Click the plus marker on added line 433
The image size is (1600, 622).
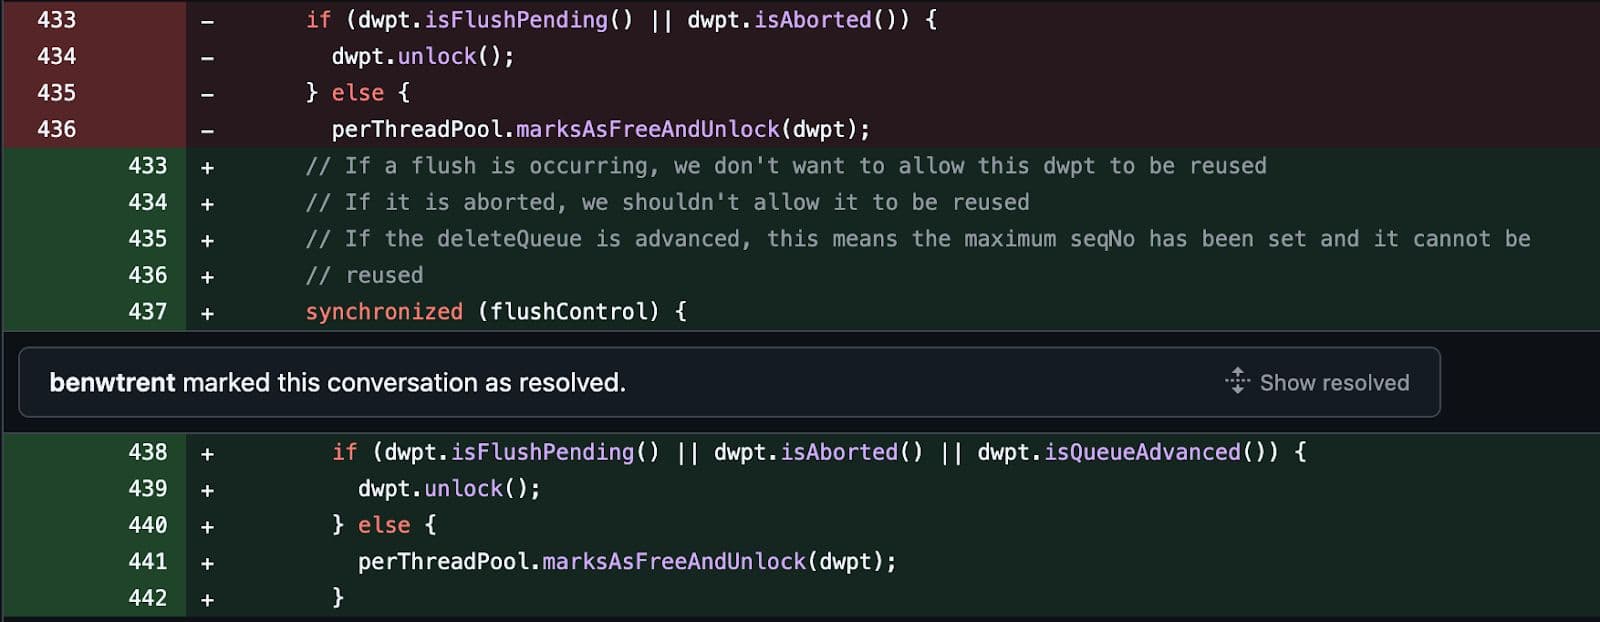coord(207,167)
